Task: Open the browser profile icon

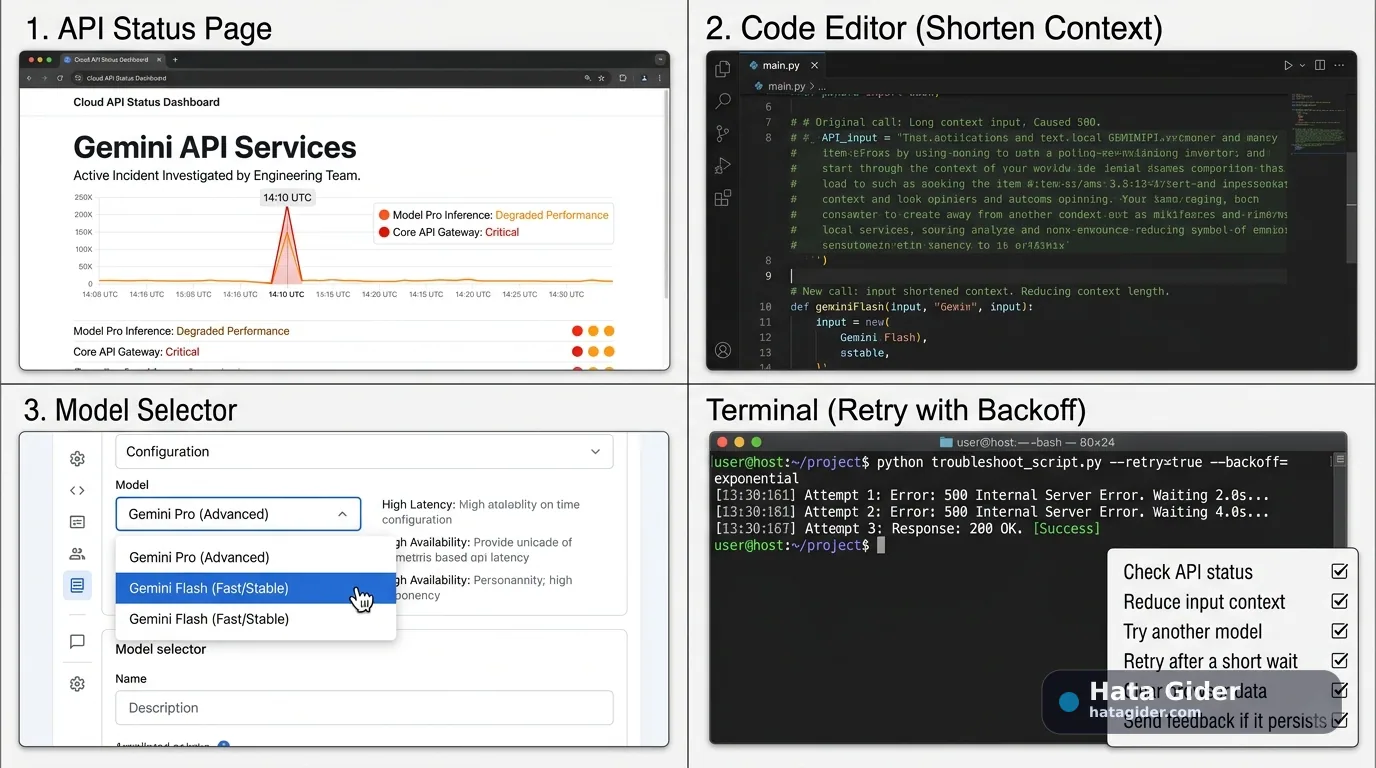Action: pos(643,78)
